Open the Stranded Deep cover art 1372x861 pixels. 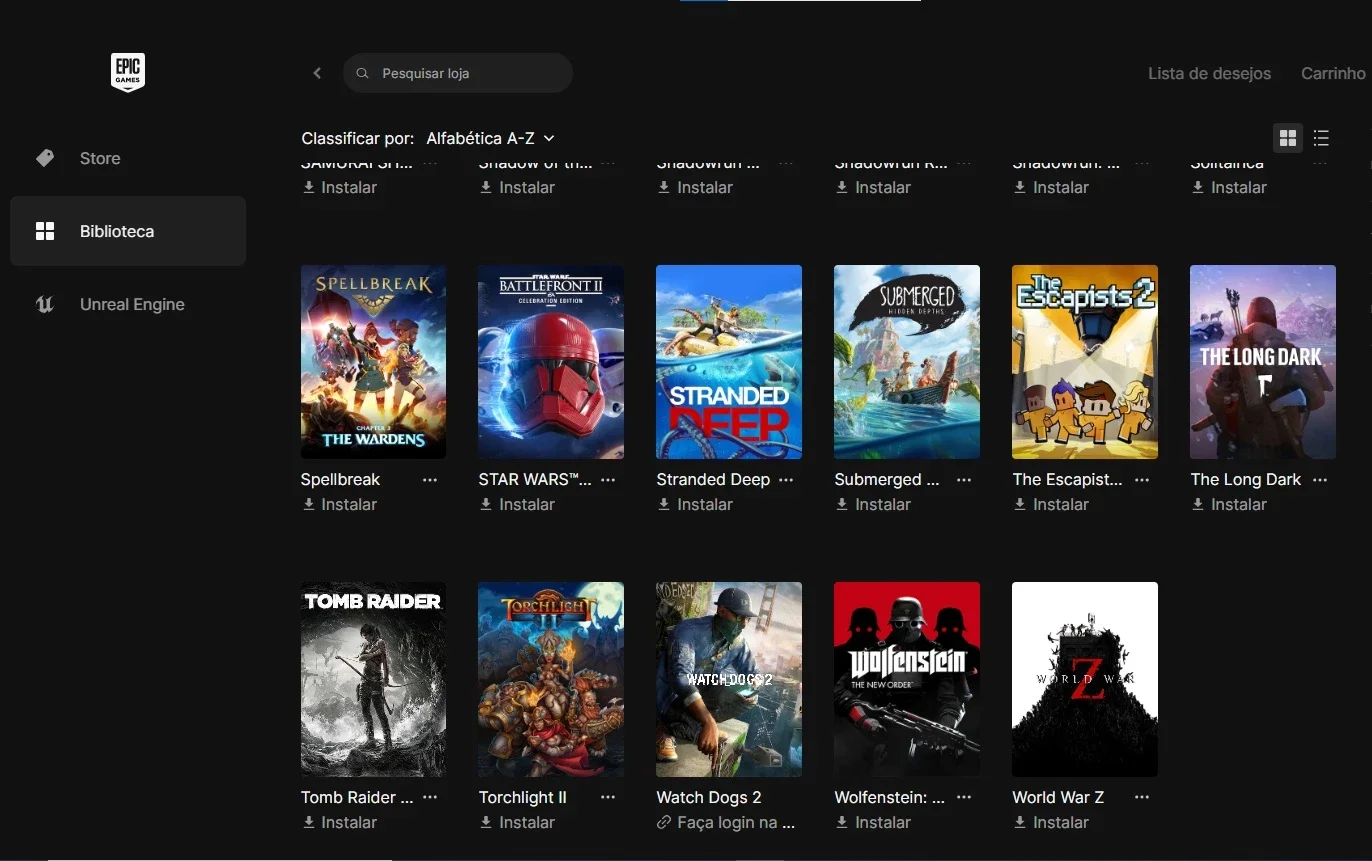point(729,362)
